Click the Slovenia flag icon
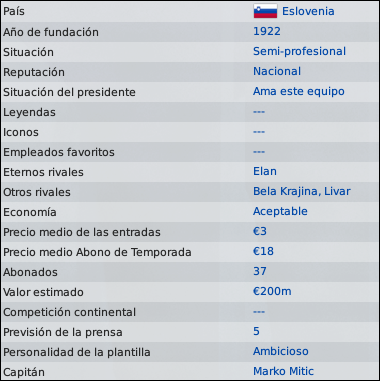This screenshot has width=380, height=381. click(265, 11)
